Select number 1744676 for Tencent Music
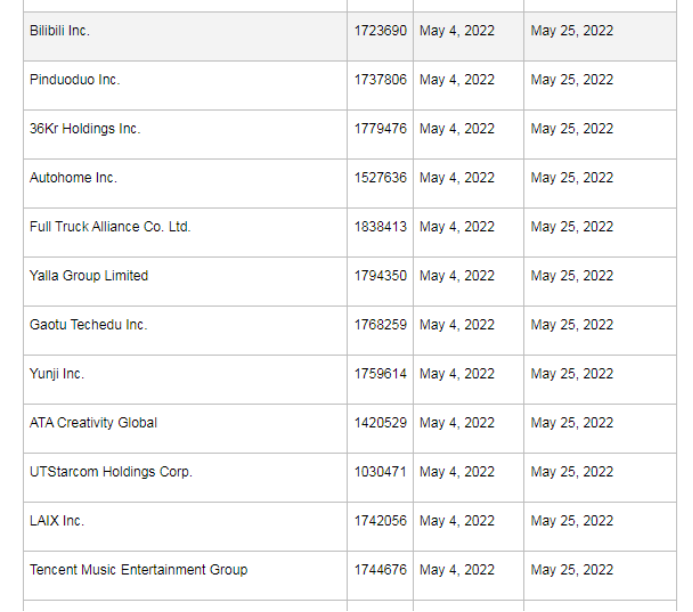This screenshot has height=612, width=693. pos(380,570)
